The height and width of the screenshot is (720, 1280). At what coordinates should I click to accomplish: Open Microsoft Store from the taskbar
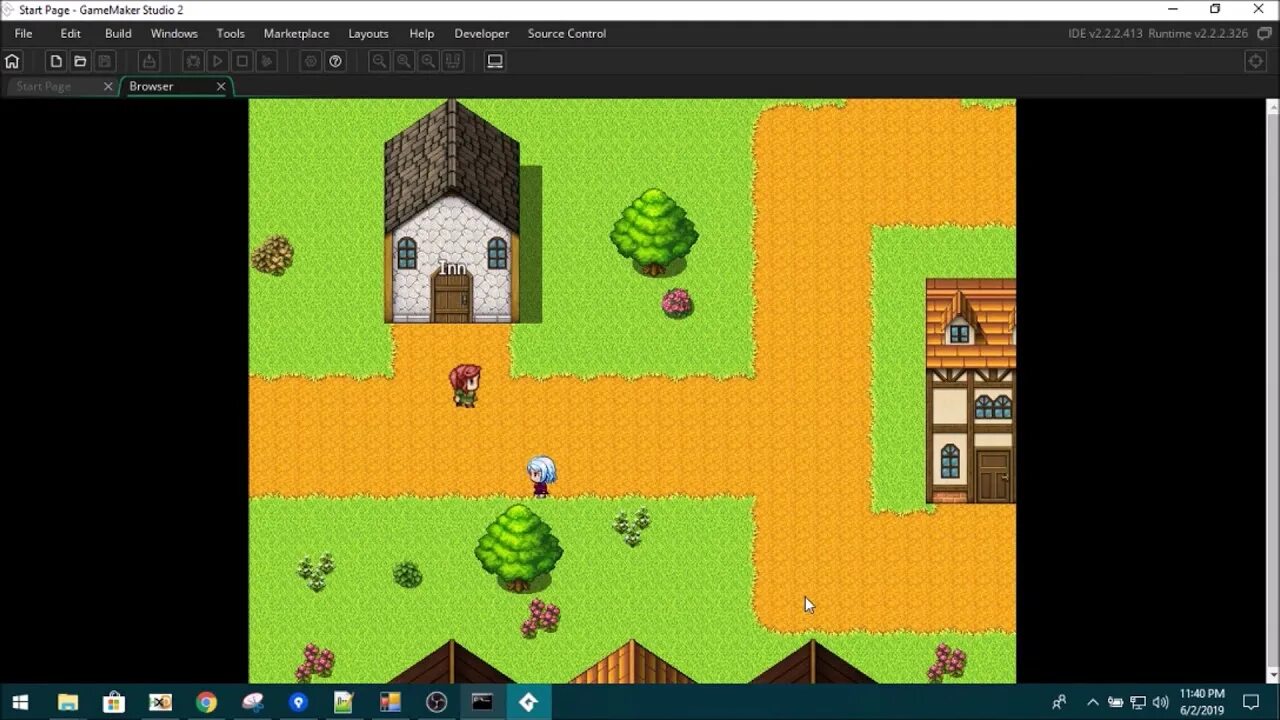(114, 702)
